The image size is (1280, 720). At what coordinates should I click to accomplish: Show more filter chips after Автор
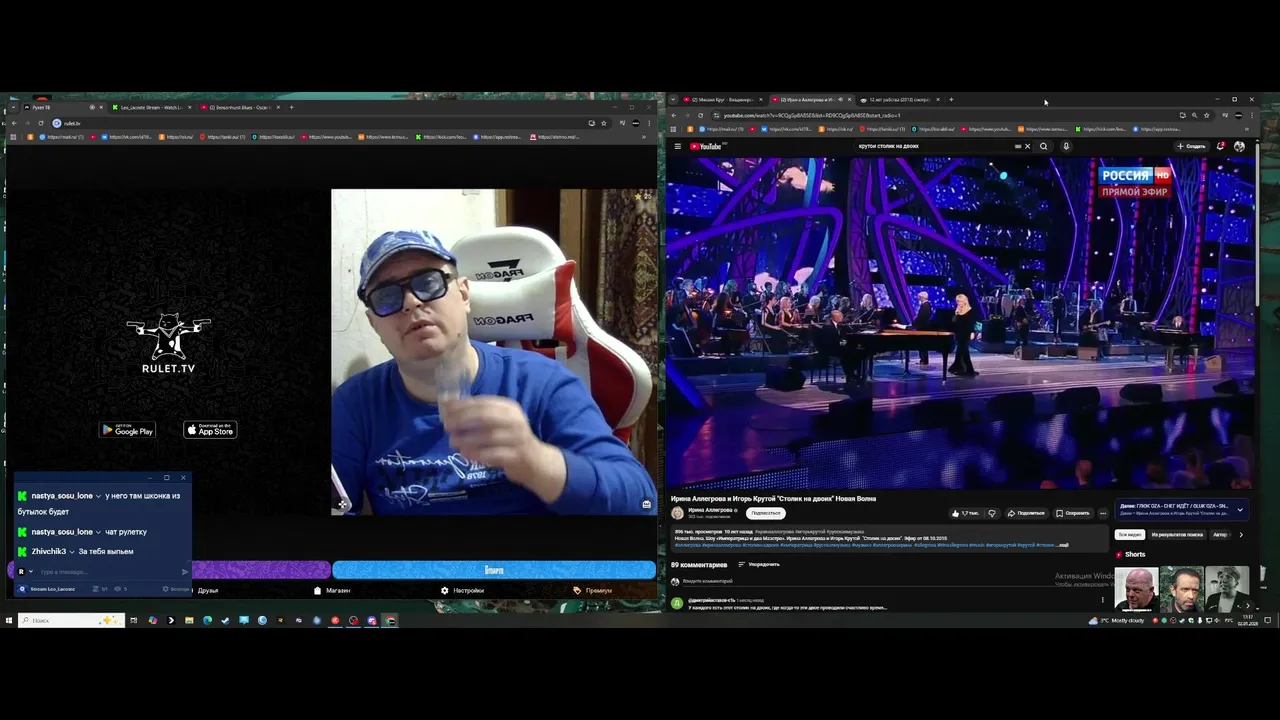tap(1241, 534)
